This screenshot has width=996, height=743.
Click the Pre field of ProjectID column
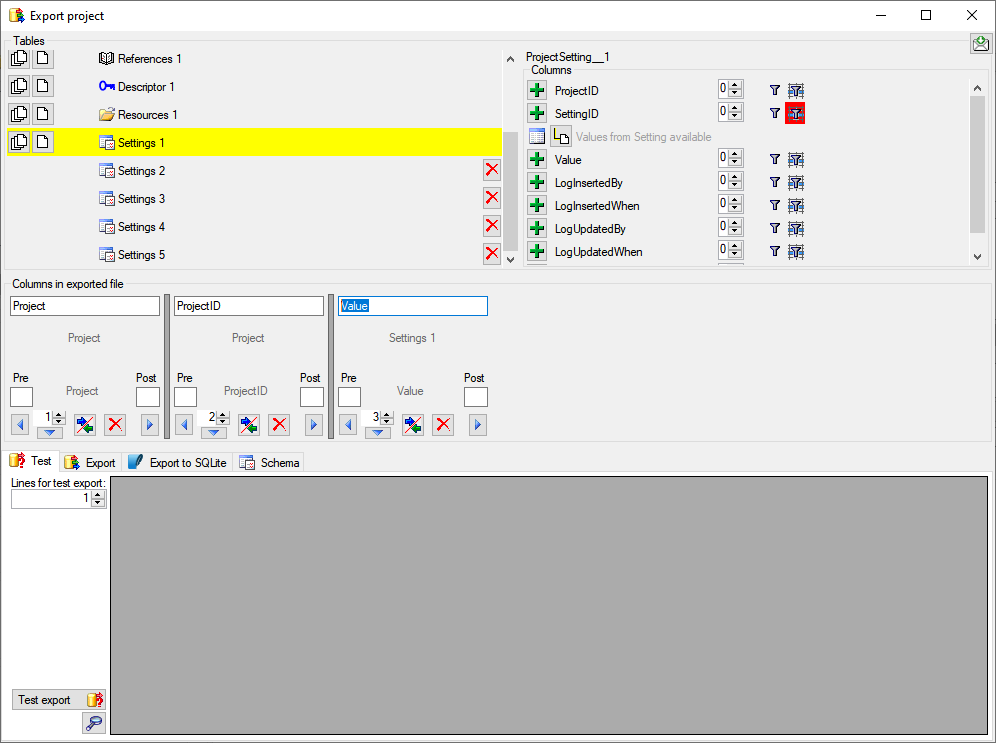pos(185,397)
